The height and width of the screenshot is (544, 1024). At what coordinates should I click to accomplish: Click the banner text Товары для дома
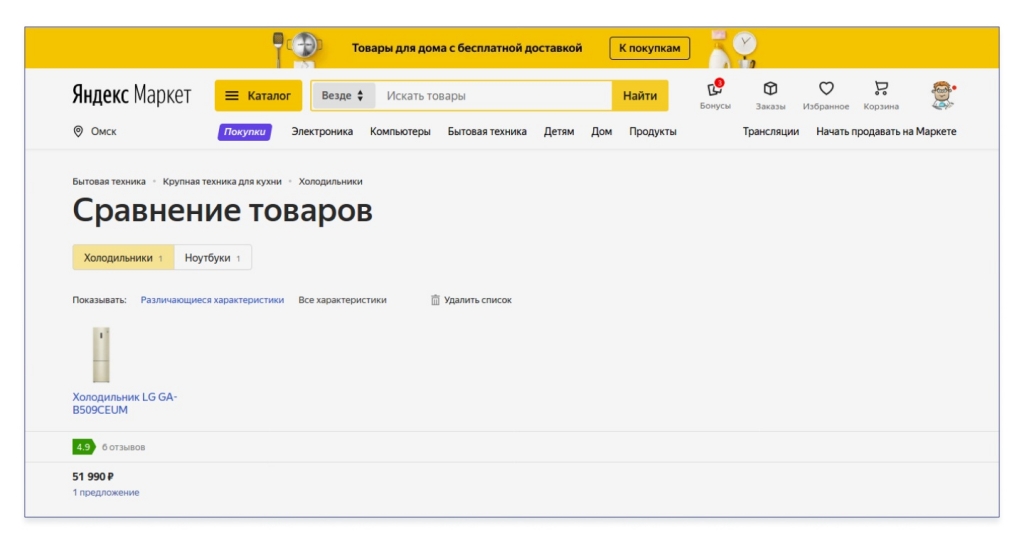467,48
